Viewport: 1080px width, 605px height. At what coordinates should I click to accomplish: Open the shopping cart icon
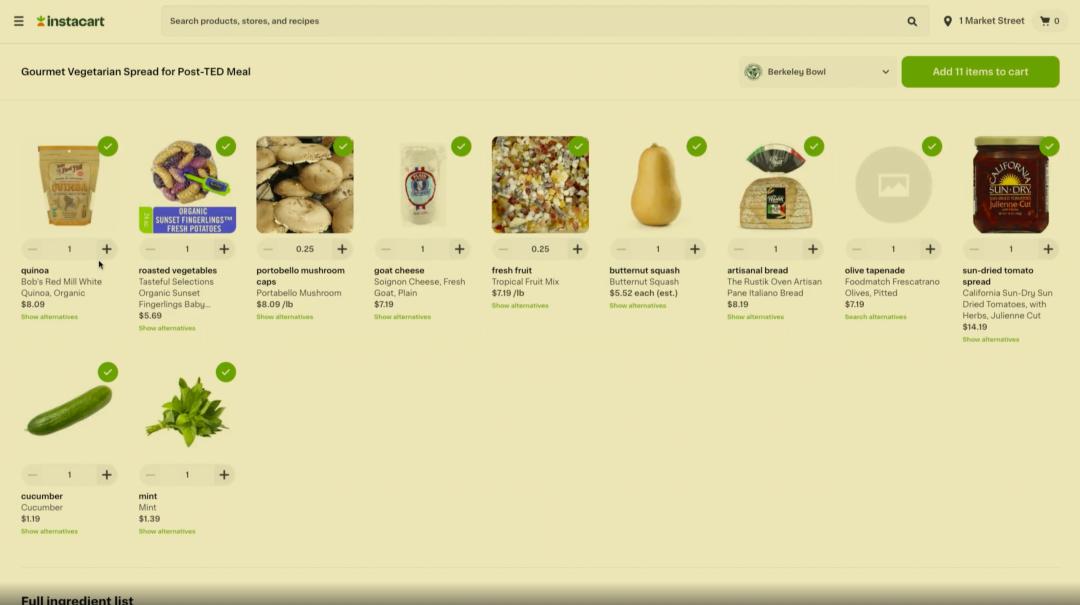(x=1045, y=21)
